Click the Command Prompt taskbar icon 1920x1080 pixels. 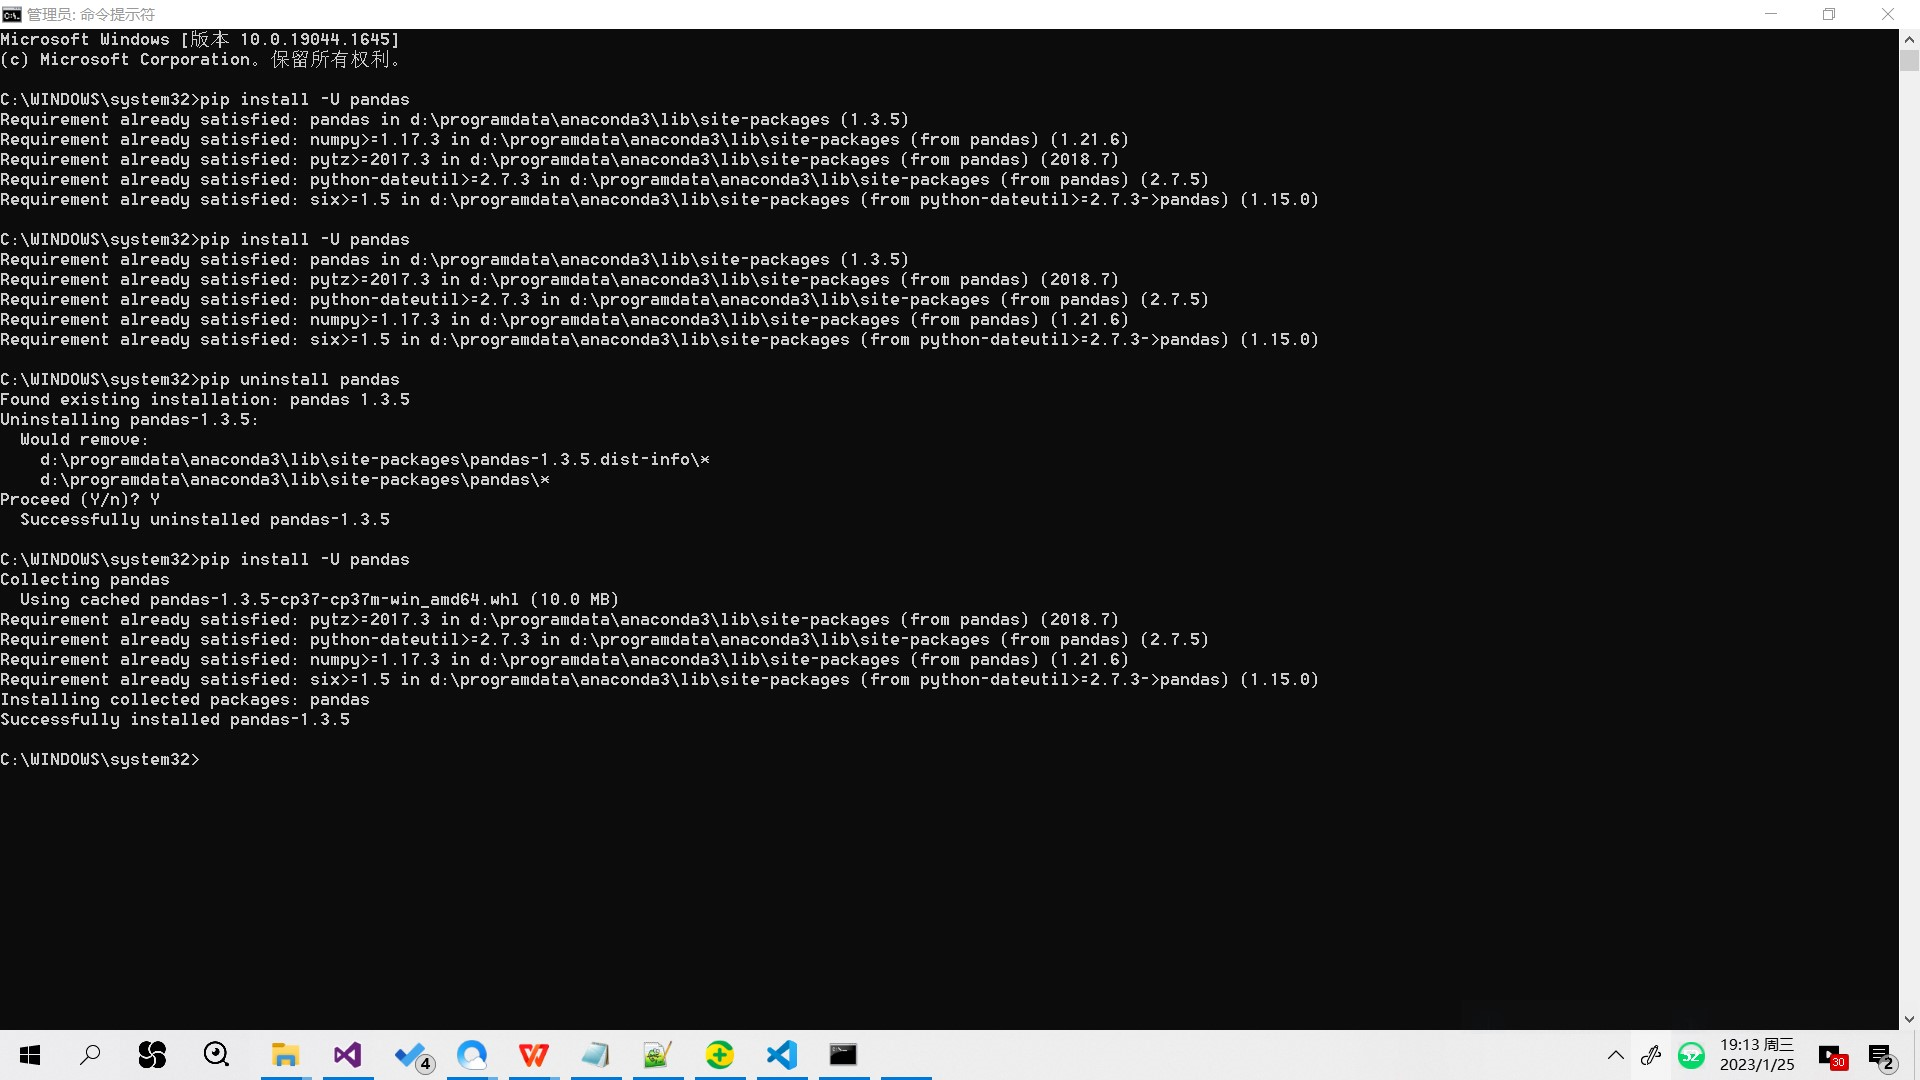[843, 1055]
